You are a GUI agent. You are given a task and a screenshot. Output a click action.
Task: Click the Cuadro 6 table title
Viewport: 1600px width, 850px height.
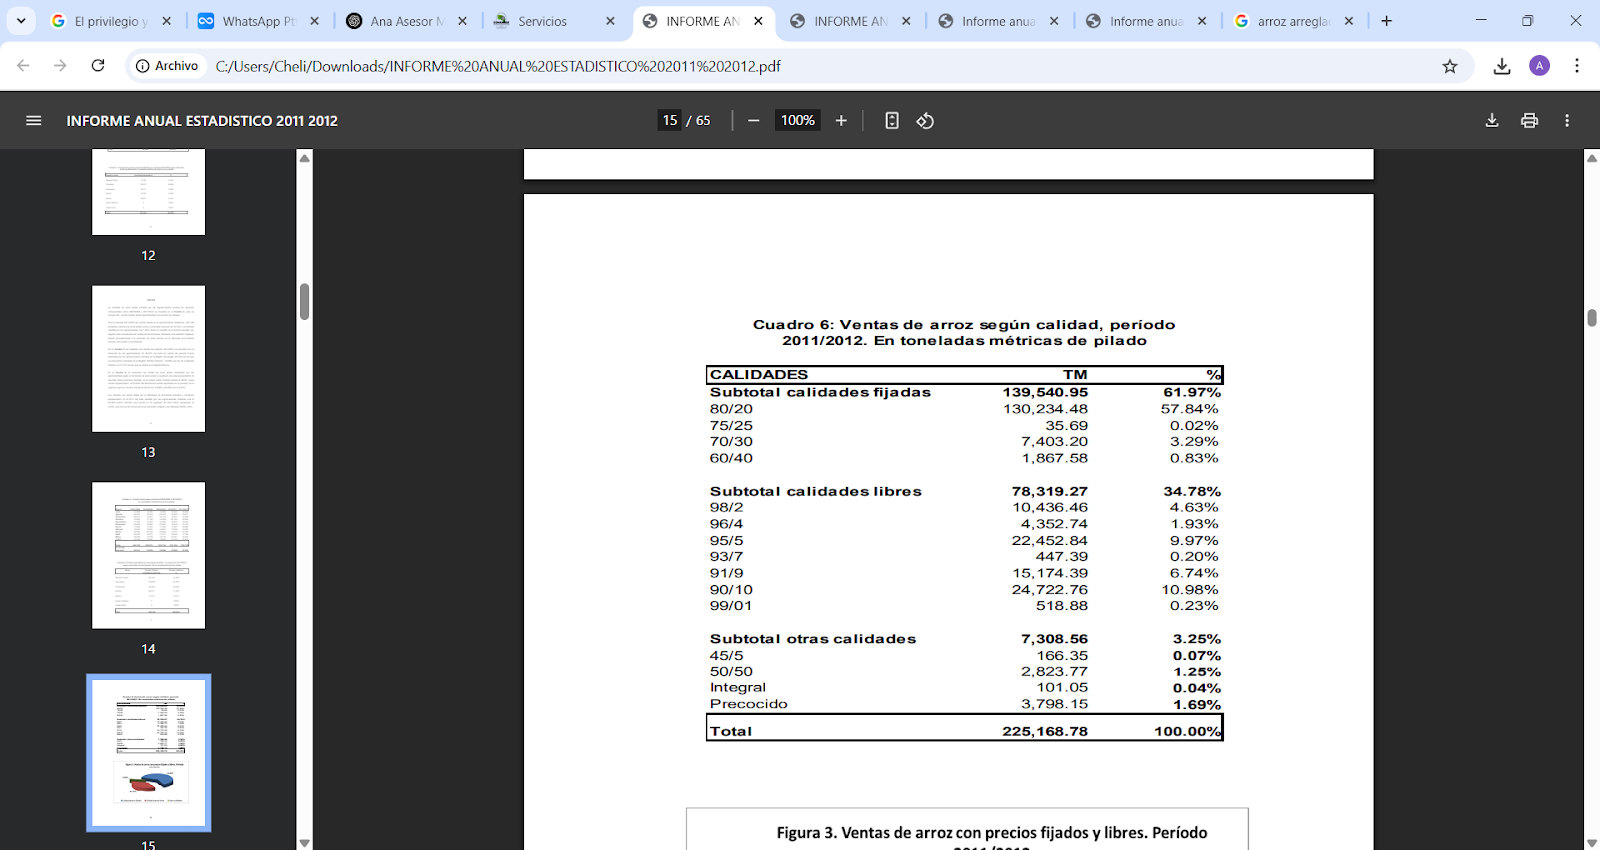(964, 332)
